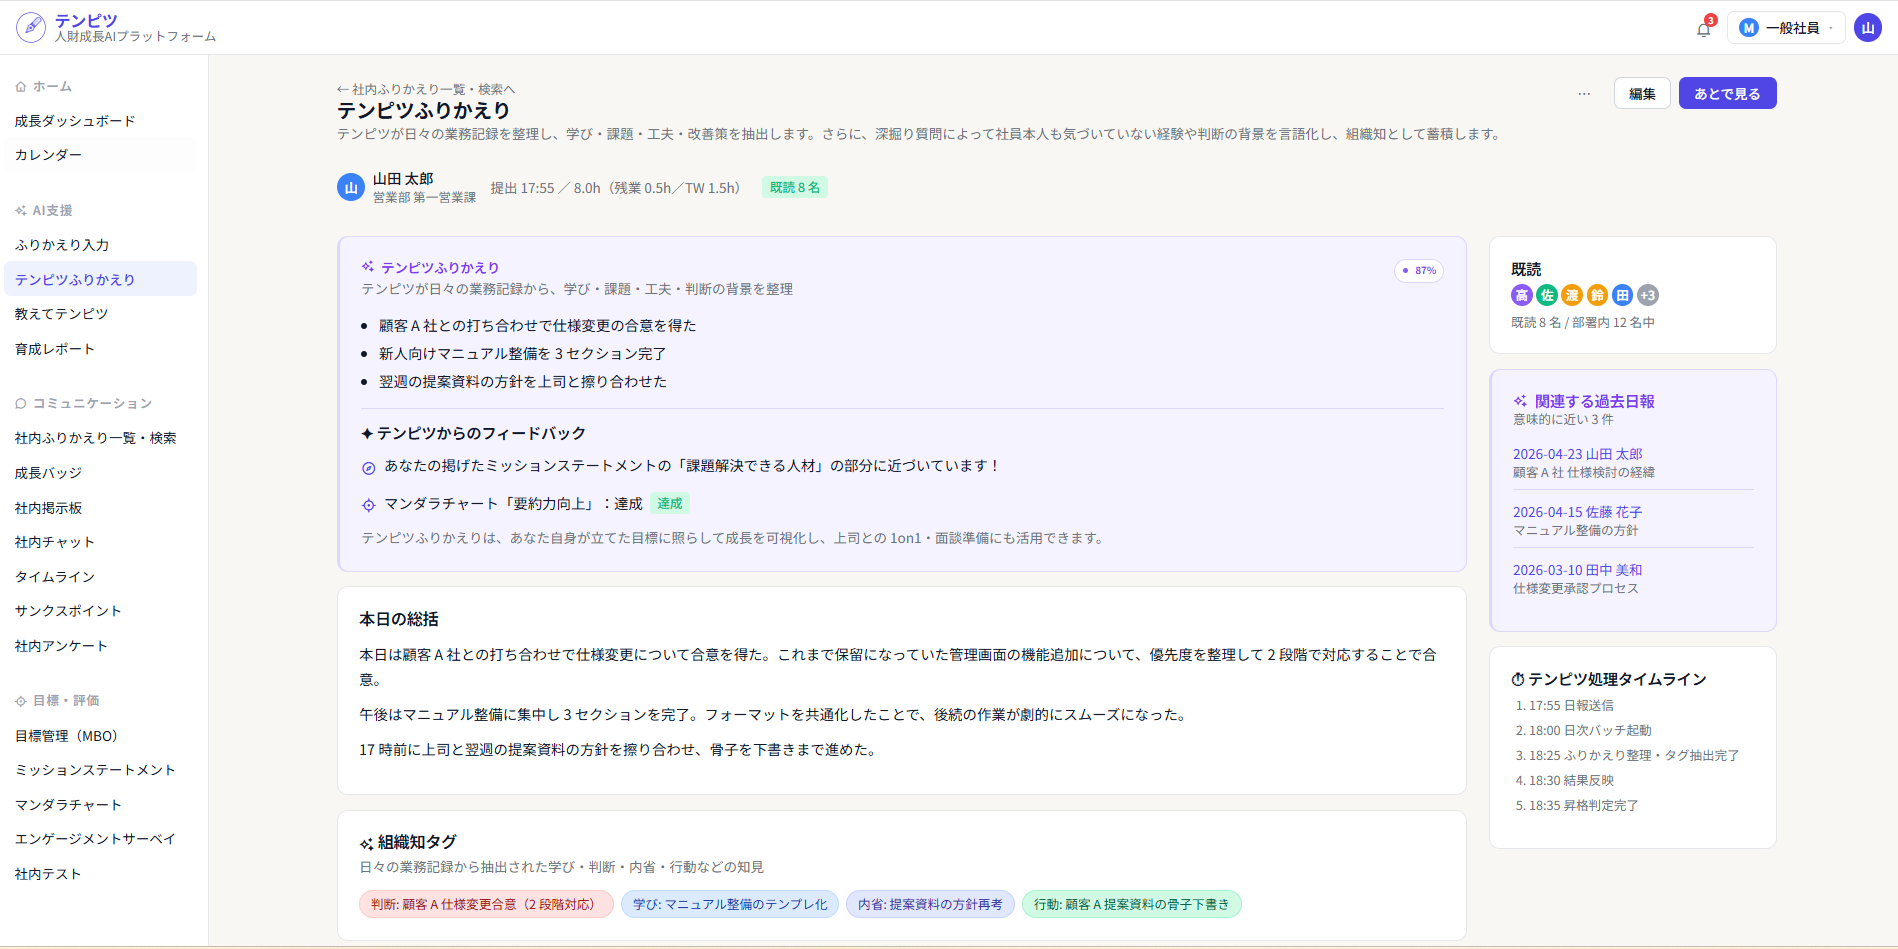The height and width of the screenshot is (949, 1898).
Task: Click the sparkle icon beside 関連する過去日報
Action: click(x=1520, y=401)
